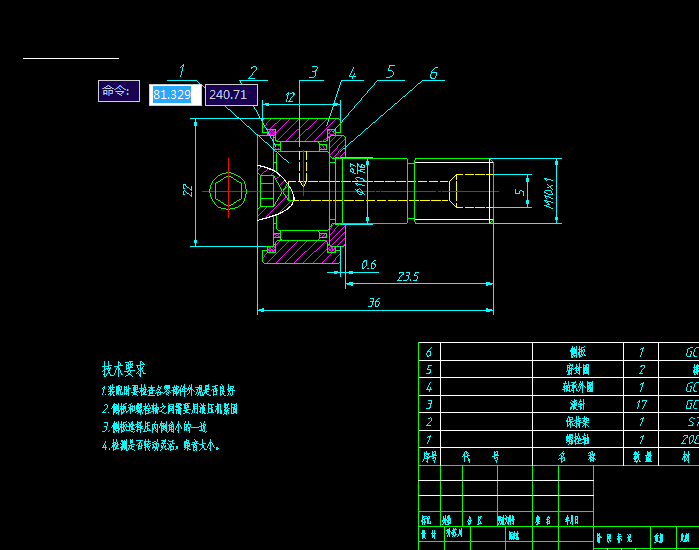Select technical requirement line 4 about 噪音大小
The image size is (699, 550).
(x=161, y=445)
